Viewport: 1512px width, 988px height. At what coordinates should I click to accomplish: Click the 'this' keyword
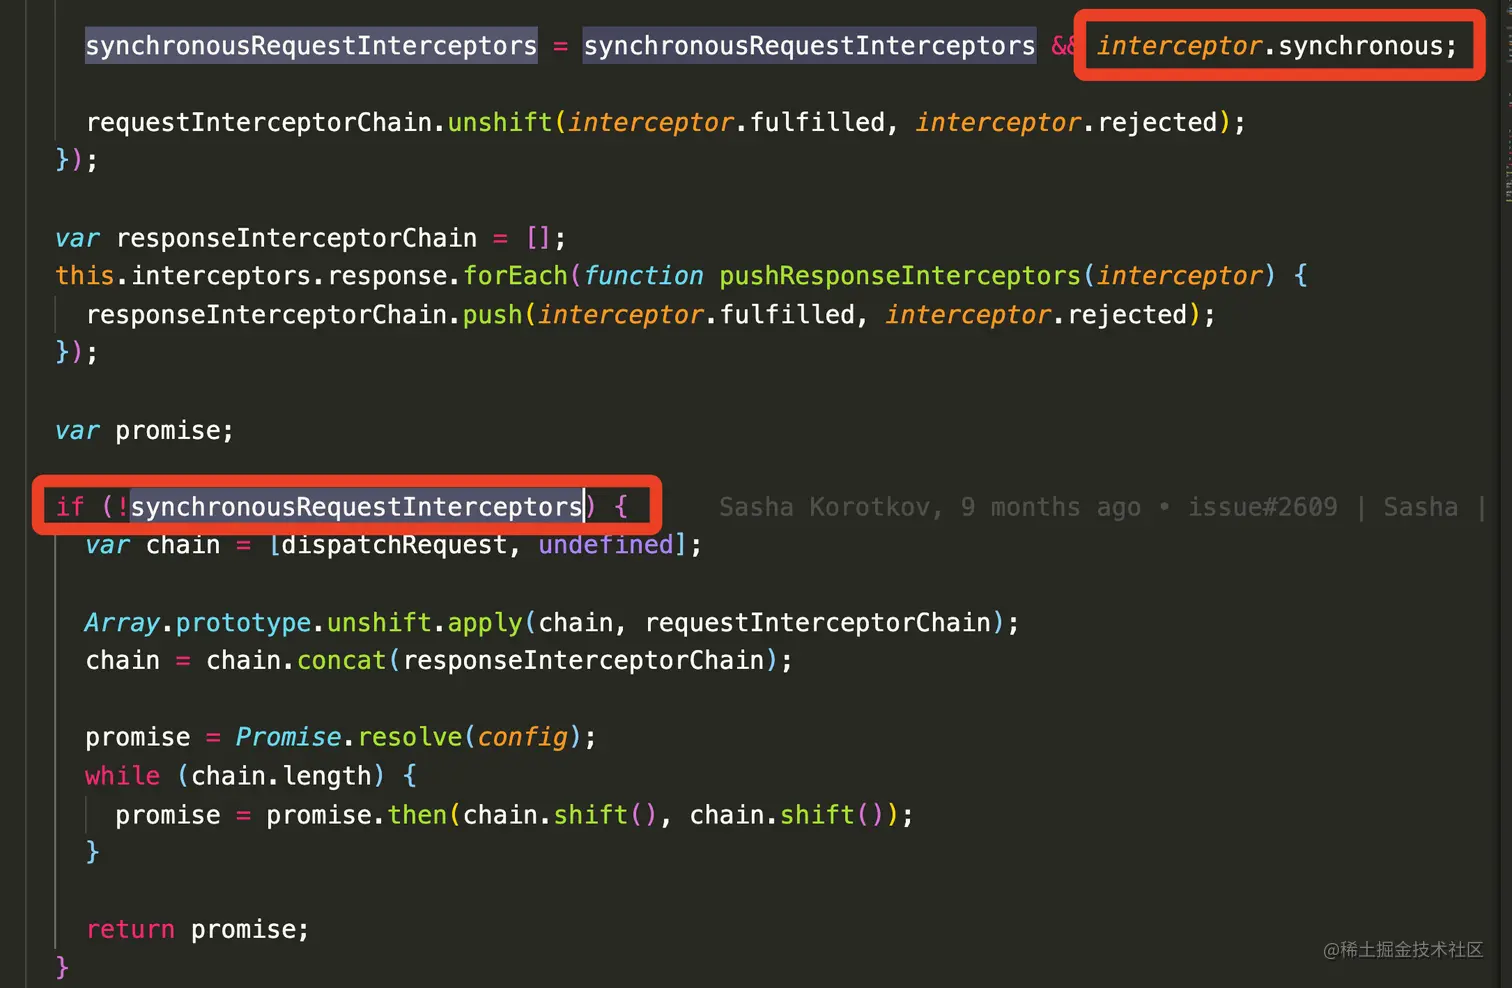tap(85, 275)
